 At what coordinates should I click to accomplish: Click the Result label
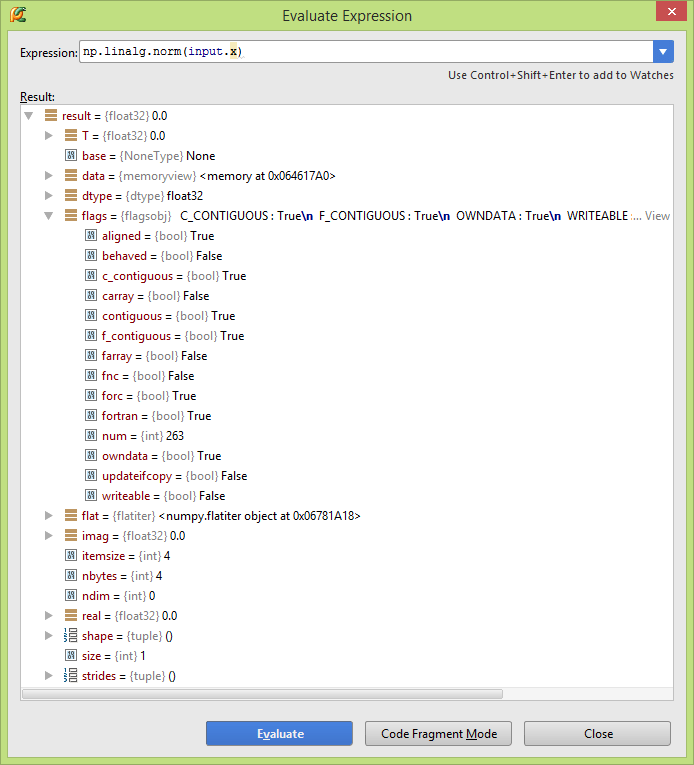[37, 97]
